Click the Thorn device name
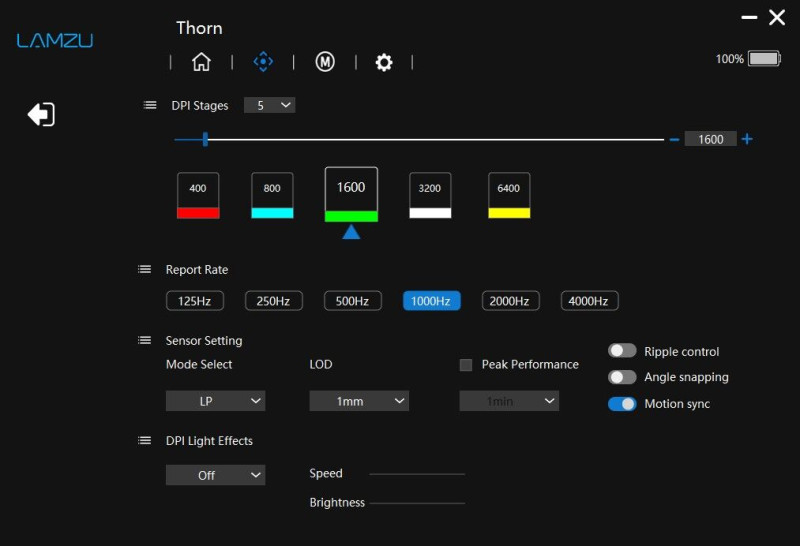 tap(199, 28)
